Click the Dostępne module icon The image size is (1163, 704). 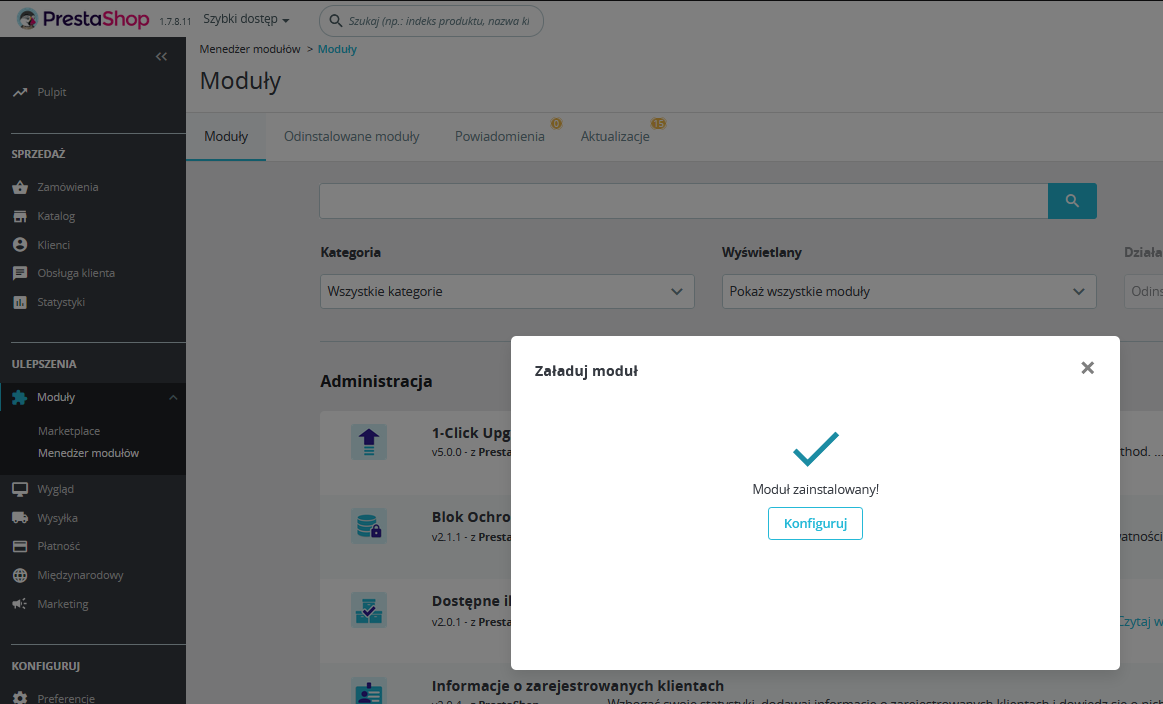click(369, 611)
